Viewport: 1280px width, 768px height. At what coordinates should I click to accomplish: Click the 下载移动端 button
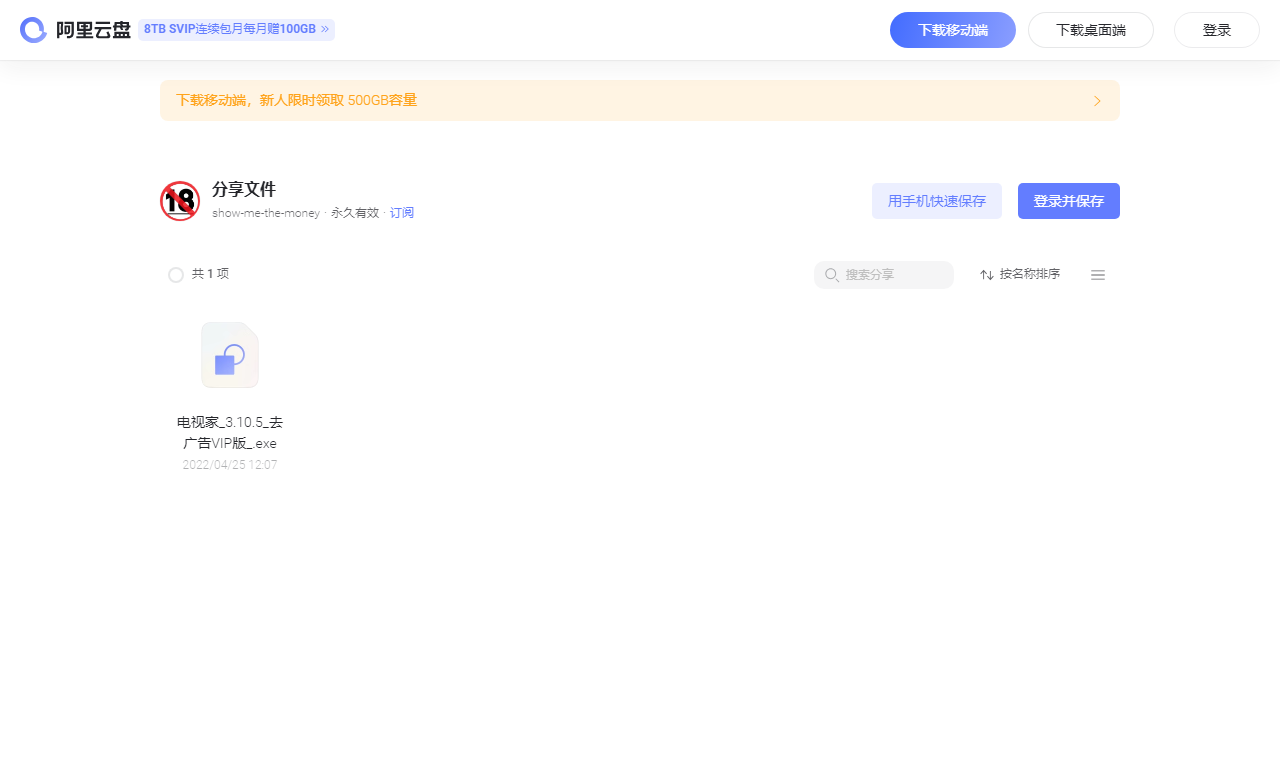point(953,30)
